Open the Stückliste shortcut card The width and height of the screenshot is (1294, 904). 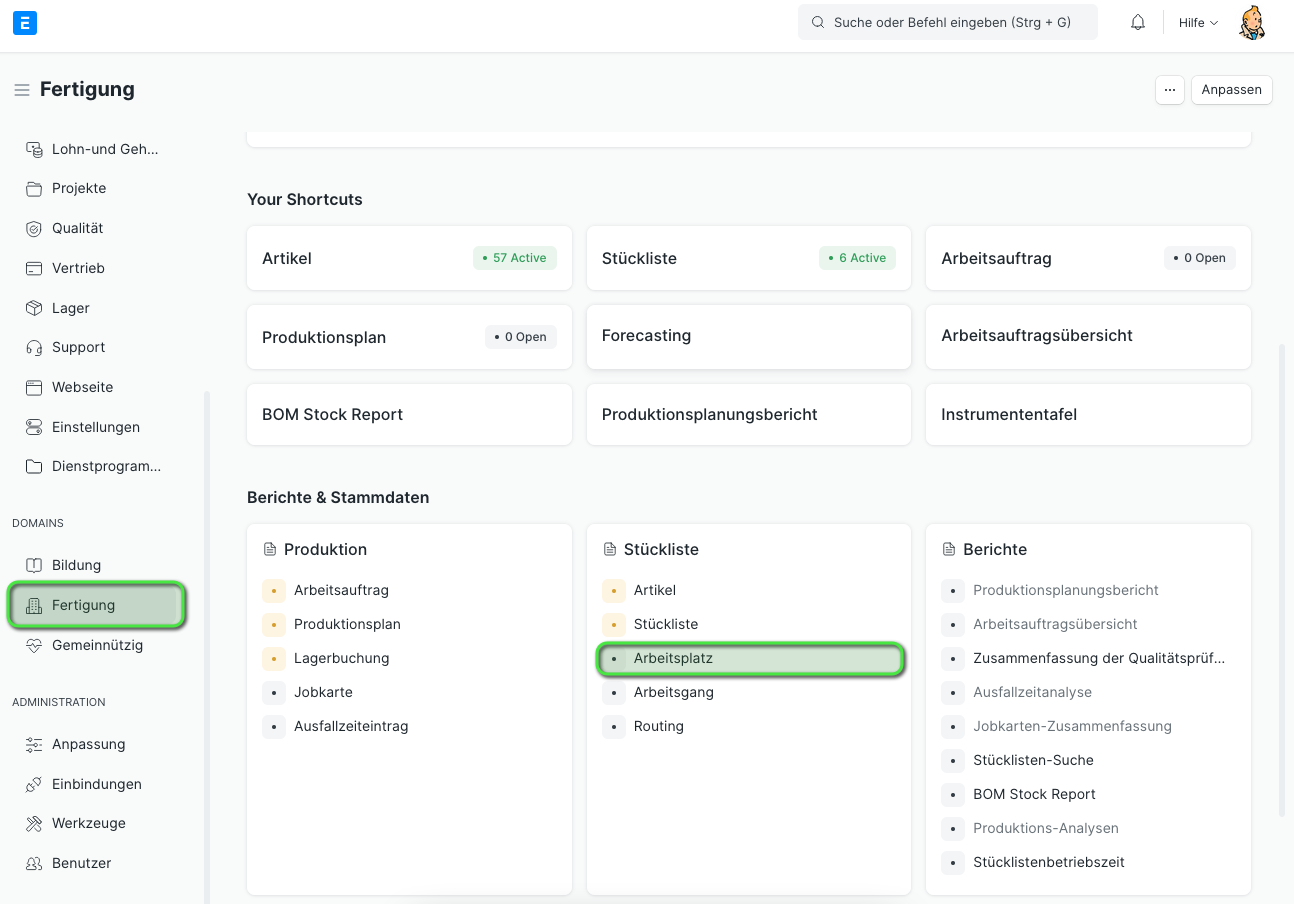[749, 258]
